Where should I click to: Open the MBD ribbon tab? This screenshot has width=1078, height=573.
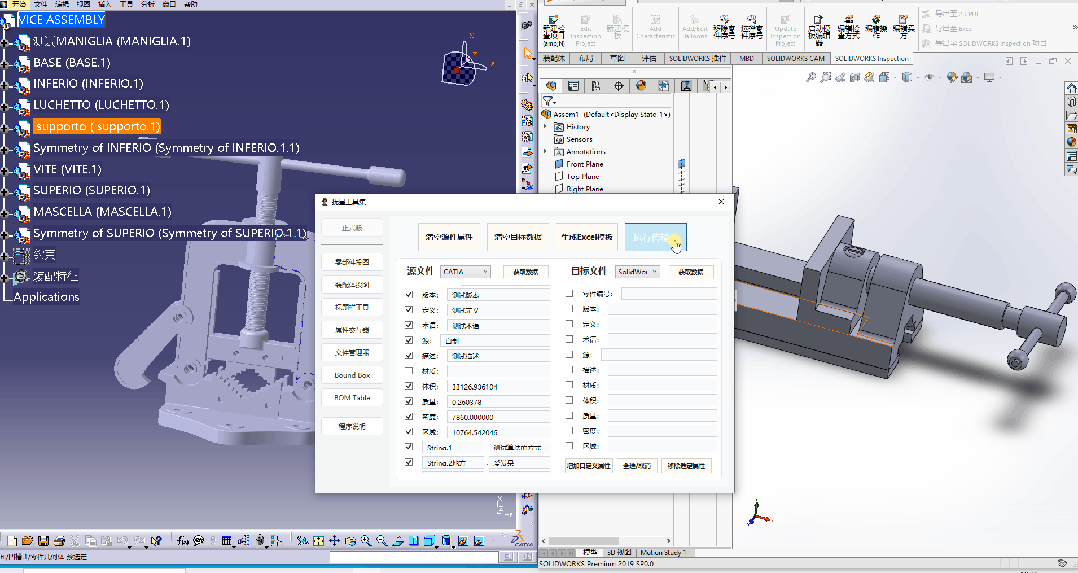click(x=746, y=59)
